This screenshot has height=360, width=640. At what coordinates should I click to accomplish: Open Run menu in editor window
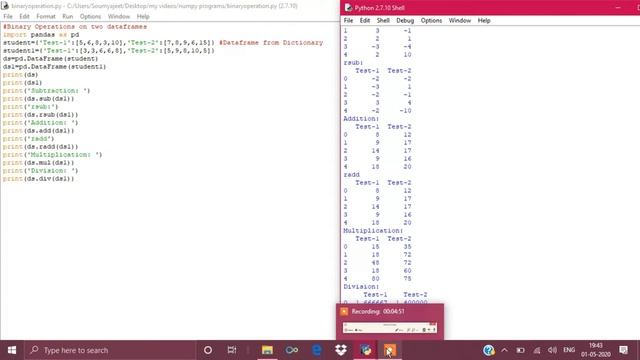[67, 16]
